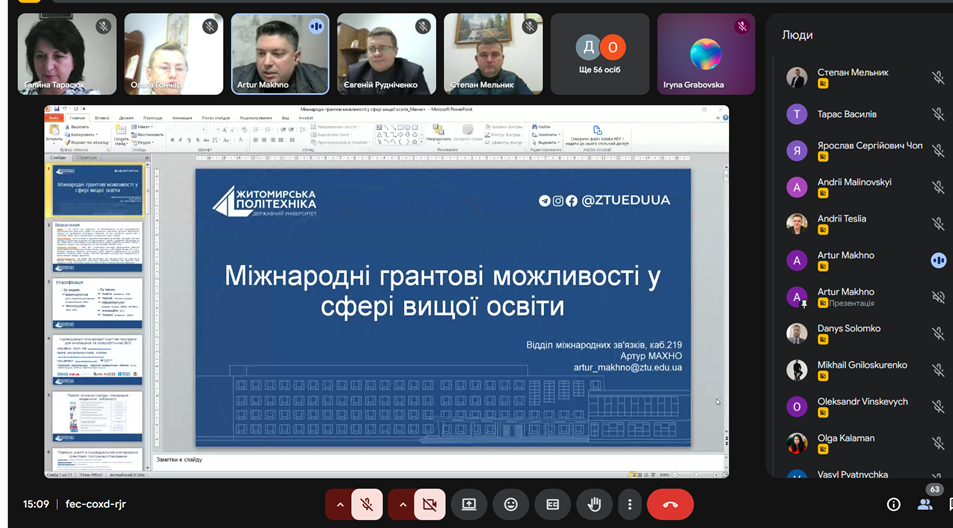
Task: Expand camera video settings arrow
Action: tap(402, 504)
